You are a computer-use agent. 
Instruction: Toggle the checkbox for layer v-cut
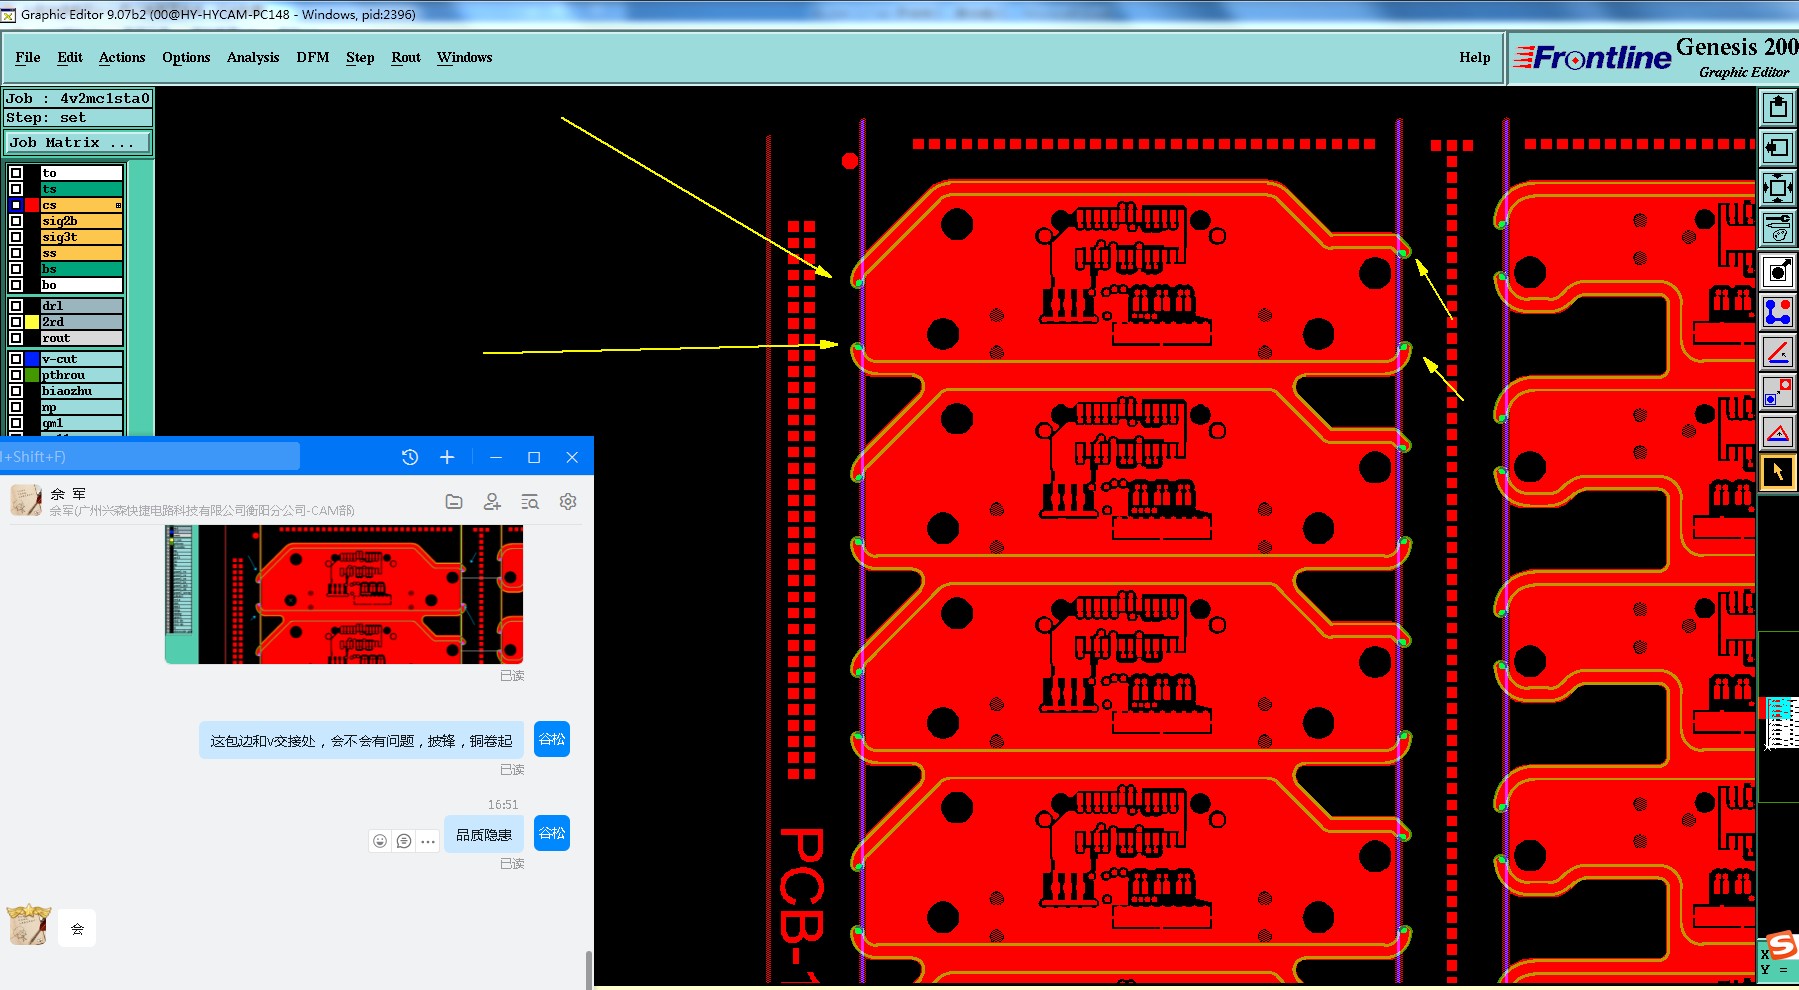[x=16, y=359]
